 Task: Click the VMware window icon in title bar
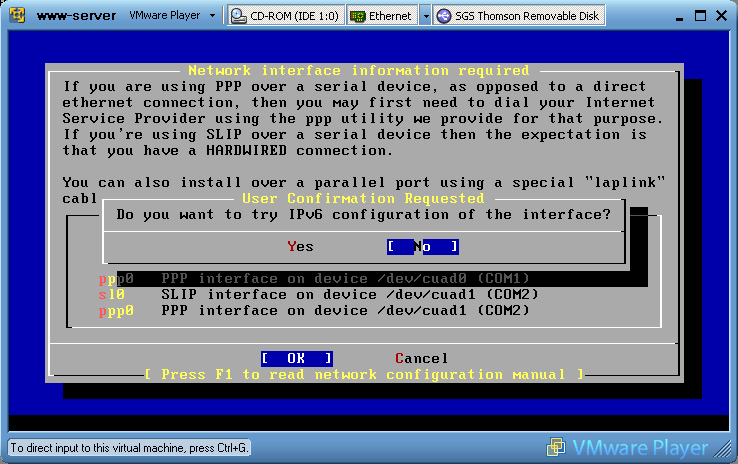[x=17, y=15]
